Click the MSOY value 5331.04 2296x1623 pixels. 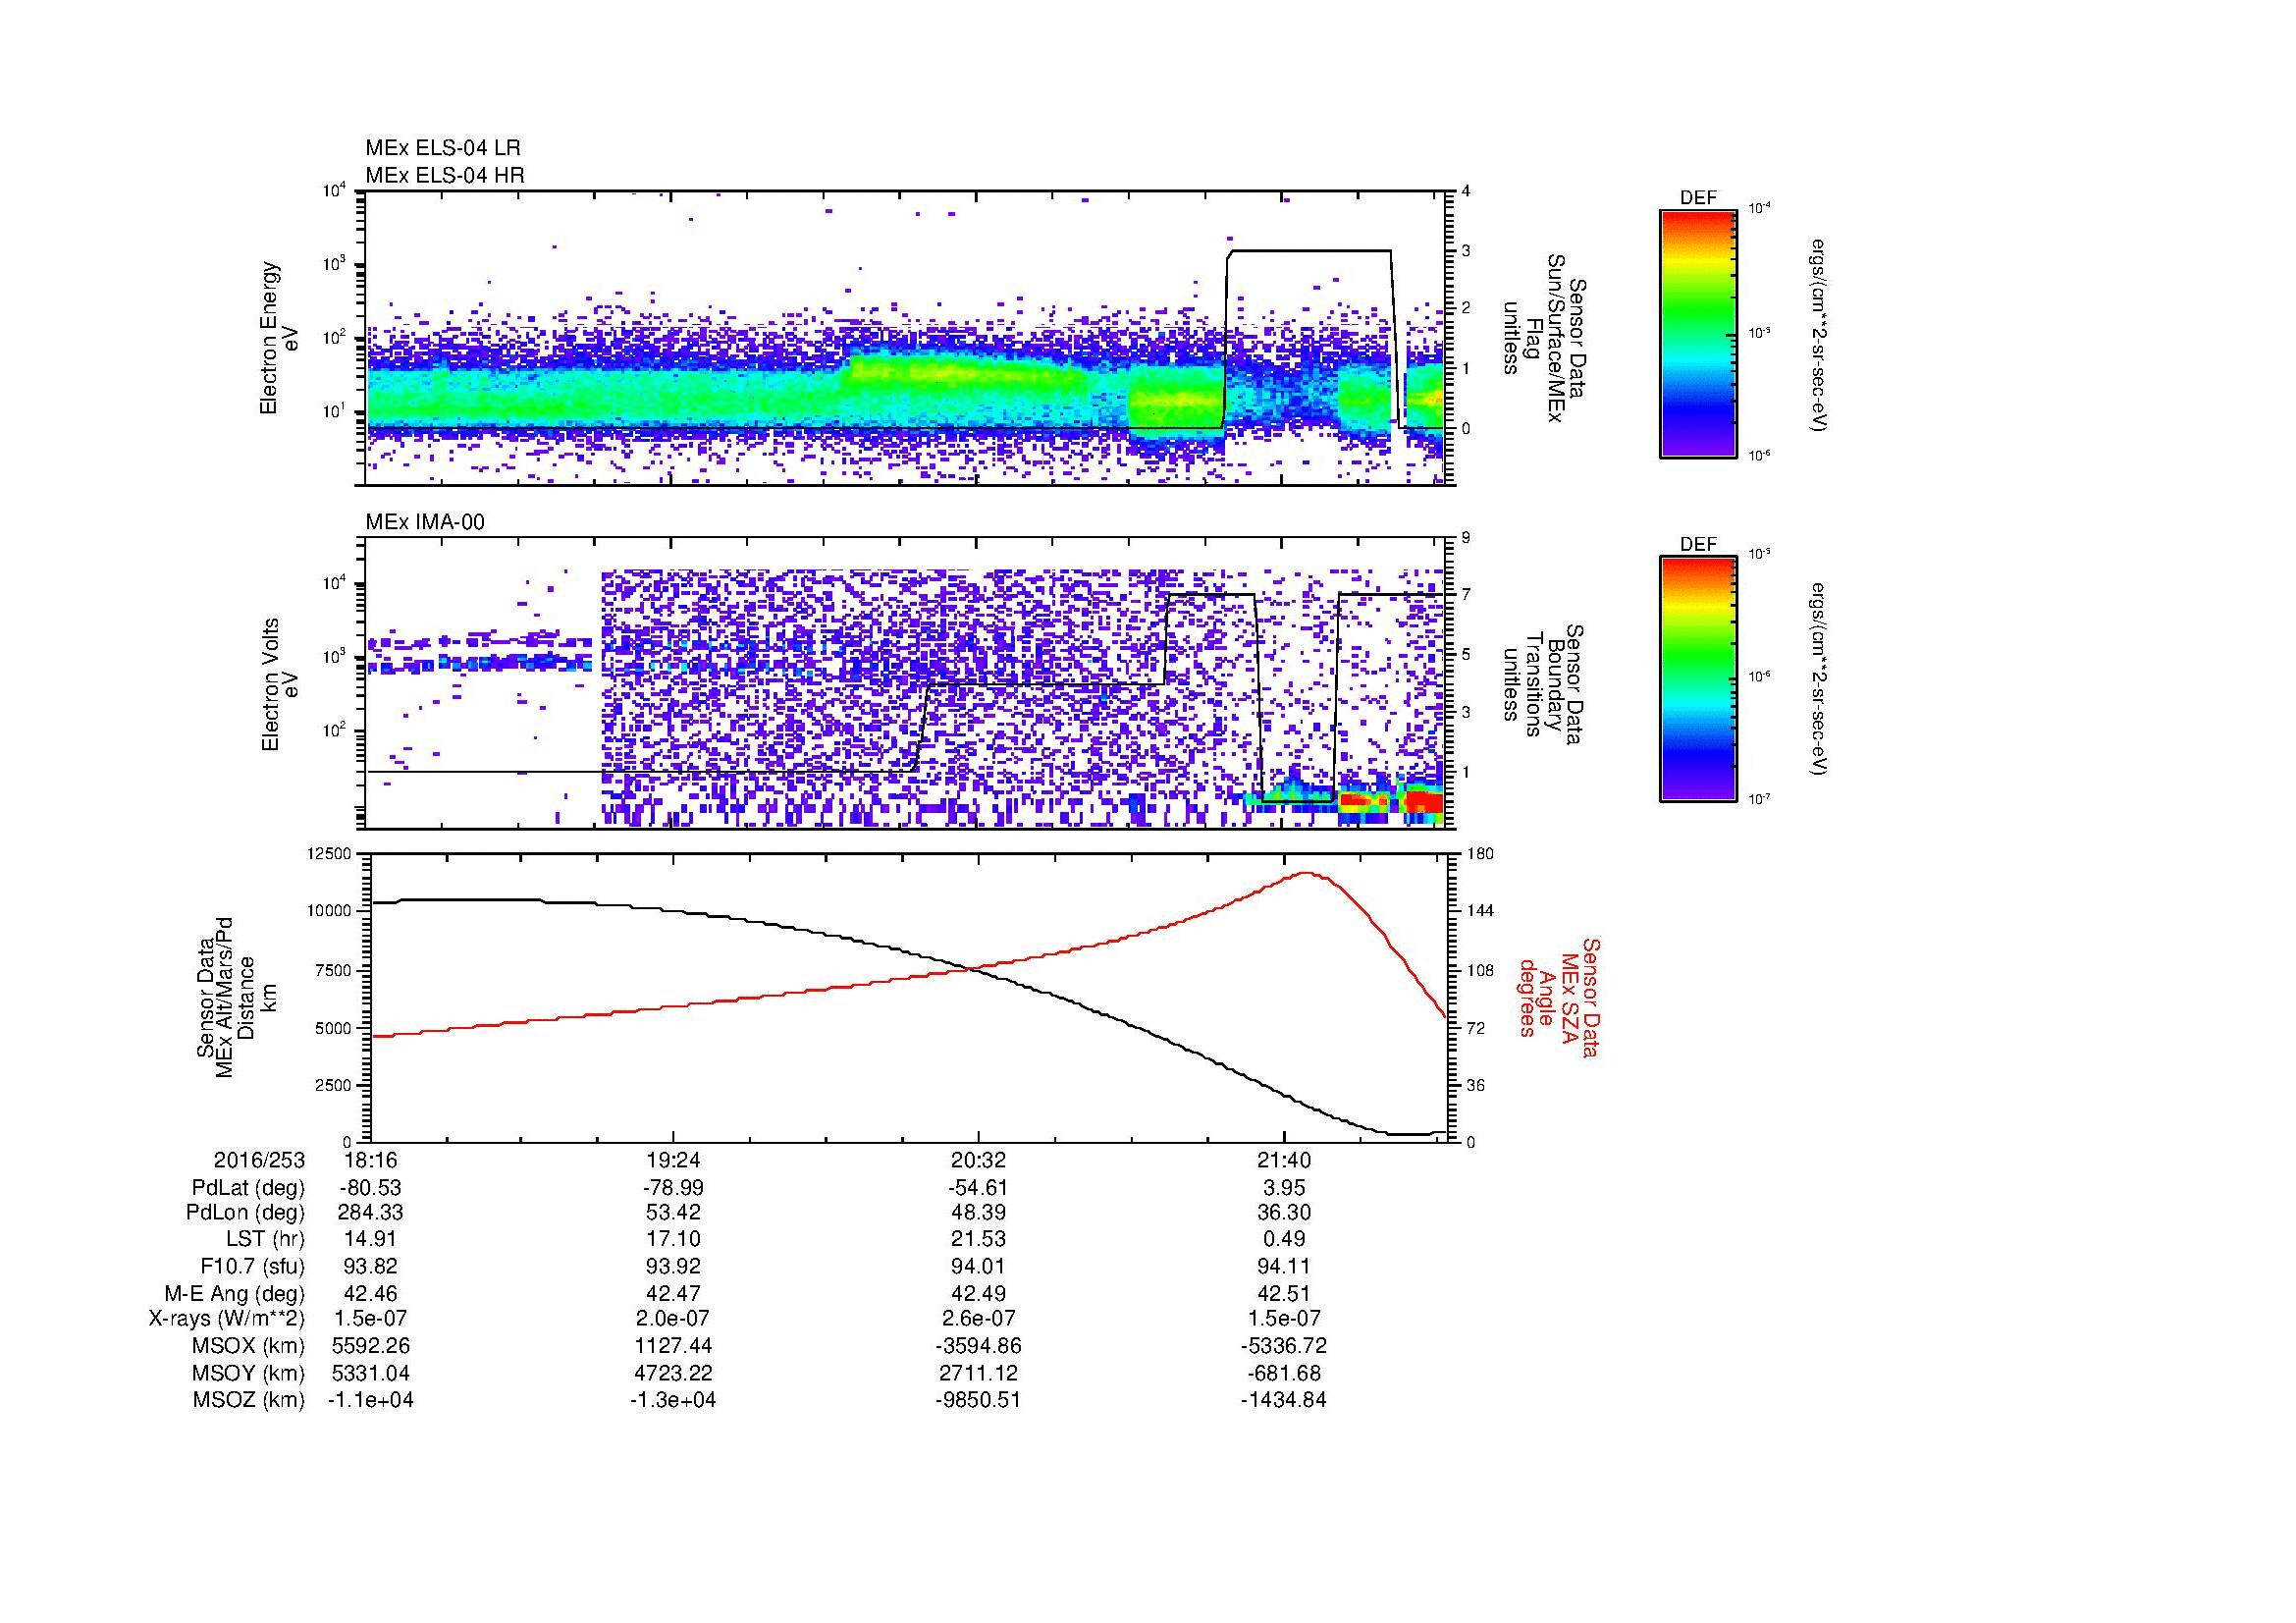(371, 1373)
